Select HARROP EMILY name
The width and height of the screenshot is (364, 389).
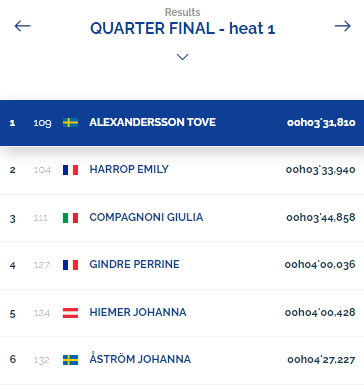pyautogui.click(x=129, y=169)
